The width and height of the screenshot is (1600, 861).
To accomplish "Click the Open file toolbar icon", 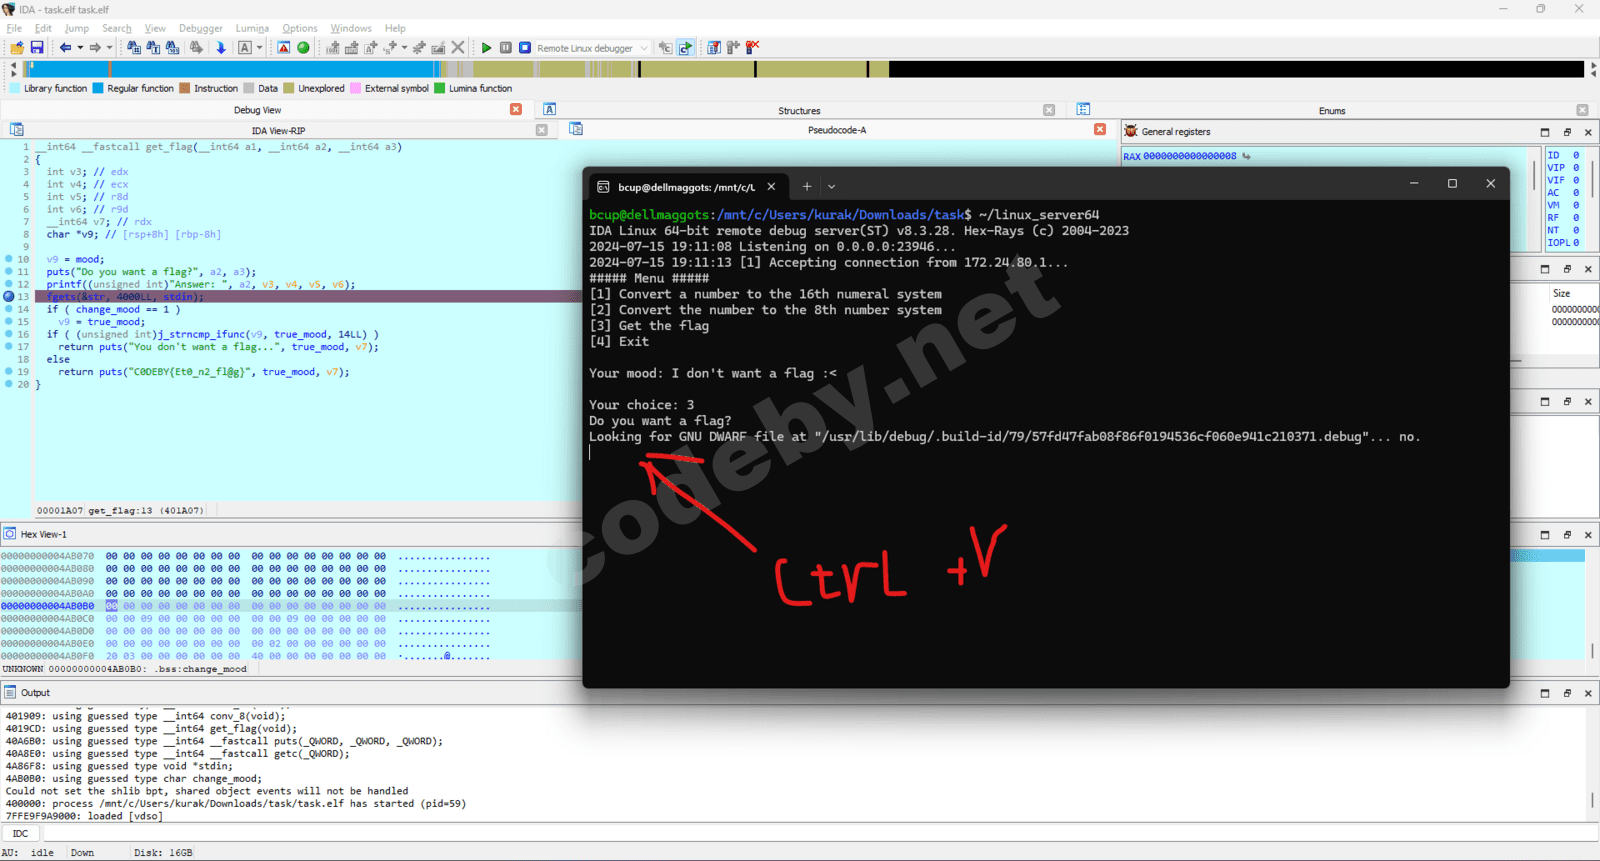I will [x=17, y=48].
